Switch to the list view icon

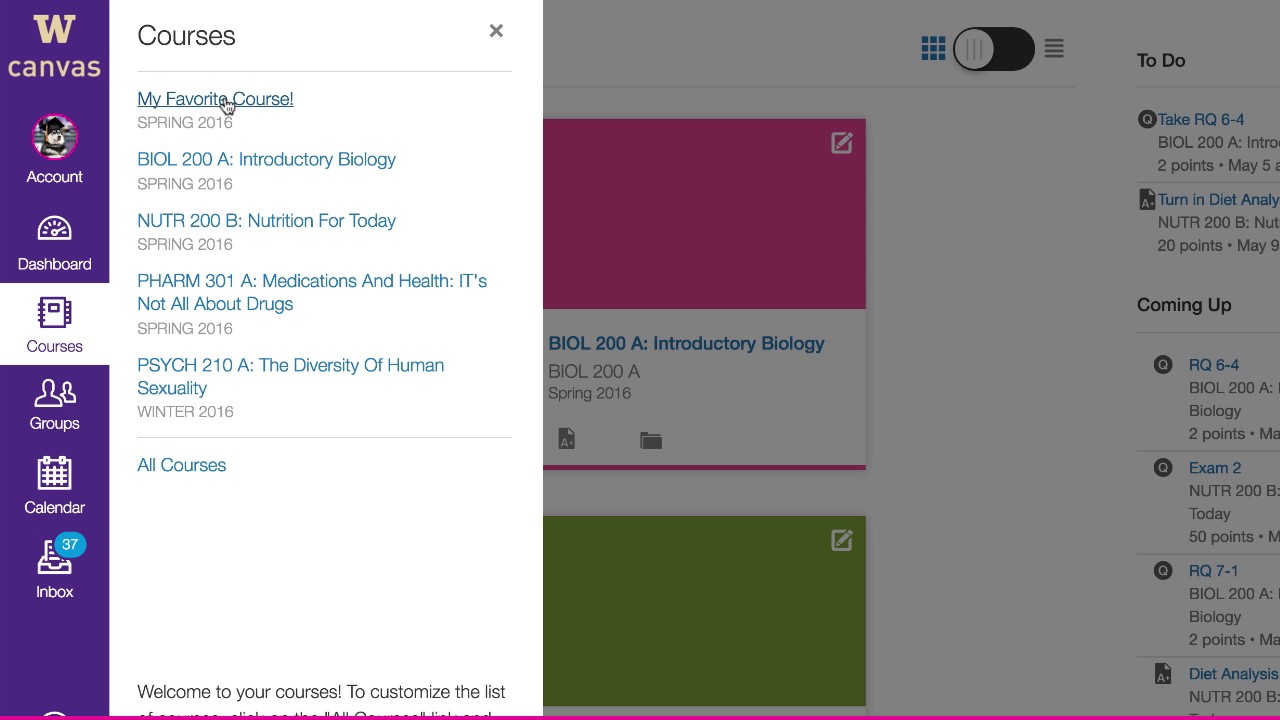1054,49
